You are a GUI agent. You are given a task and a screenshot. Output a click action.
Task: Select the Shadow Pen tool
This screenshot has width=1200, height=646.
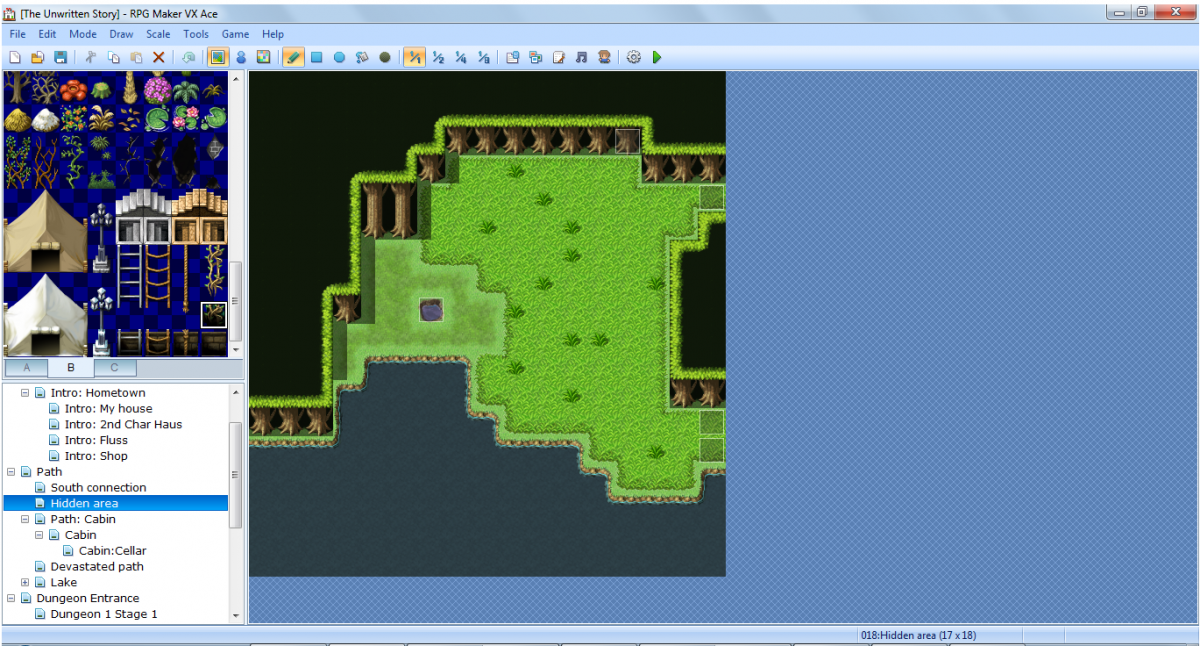click(385, 57)
